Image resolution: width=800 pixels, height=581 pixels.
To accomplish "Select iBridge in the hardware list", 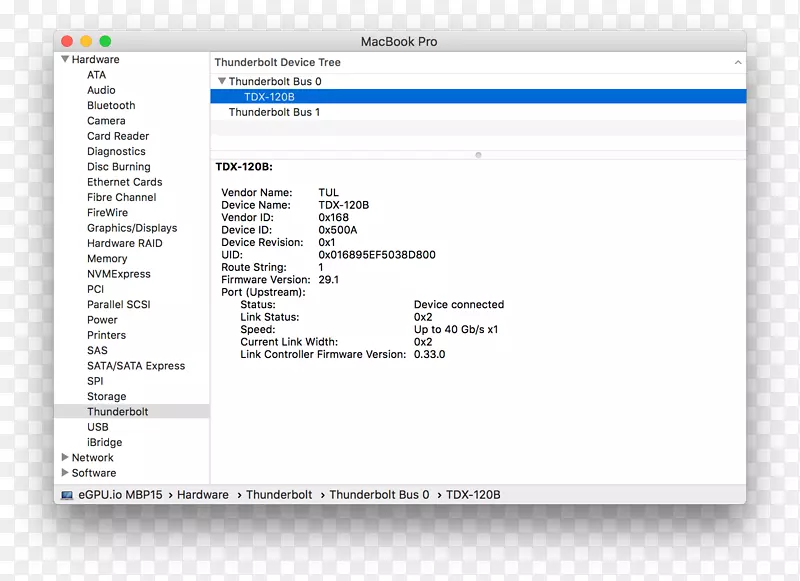I will point(103,441).
